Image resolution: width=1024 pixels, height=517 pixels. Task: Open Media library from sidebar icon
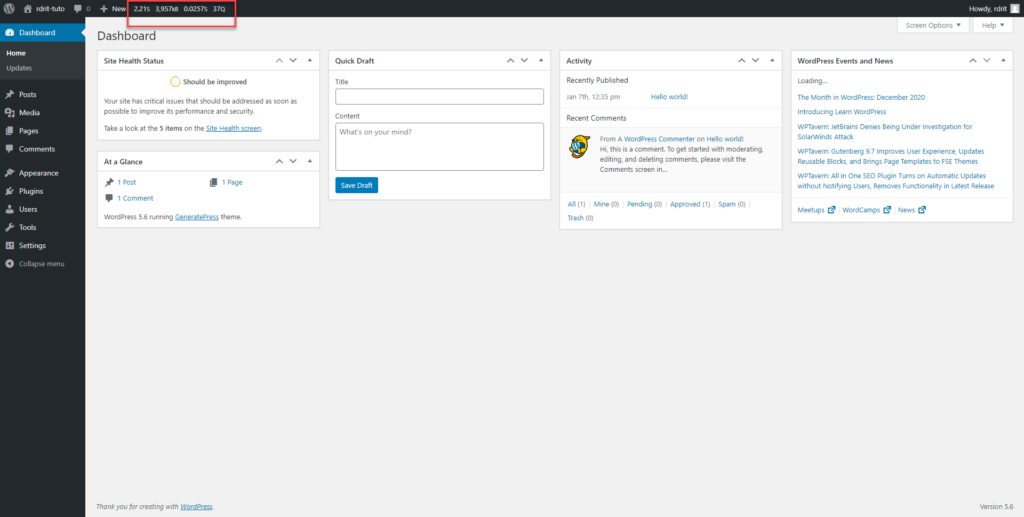(10, 112)
